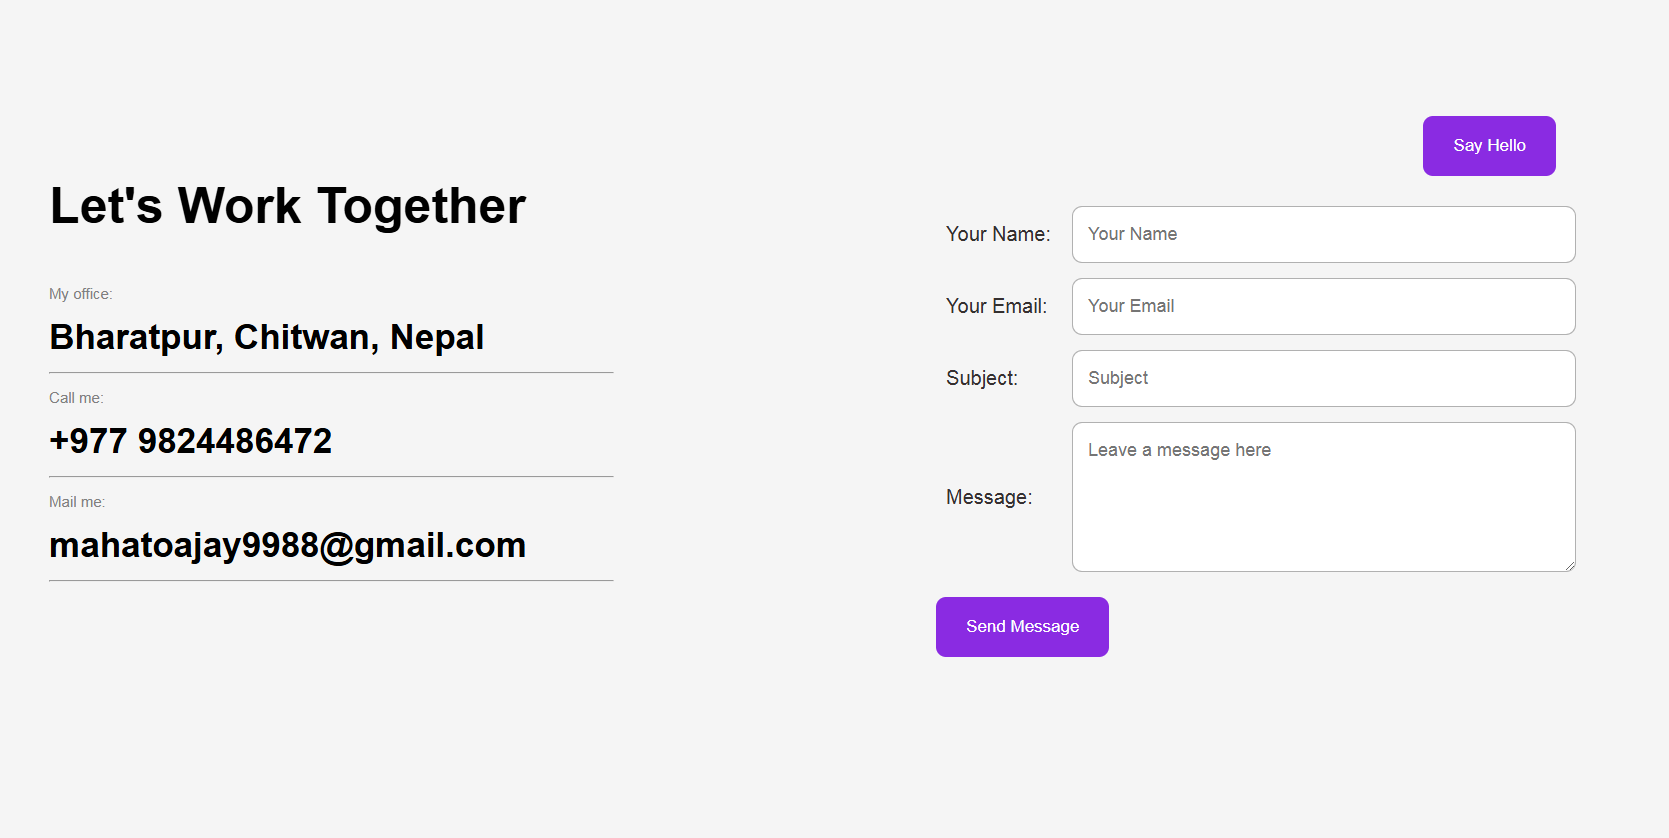
Task: Click the Bharatpur, Chitwan, Nepal address
Action: pyautogui.click(x=267, y=337)
